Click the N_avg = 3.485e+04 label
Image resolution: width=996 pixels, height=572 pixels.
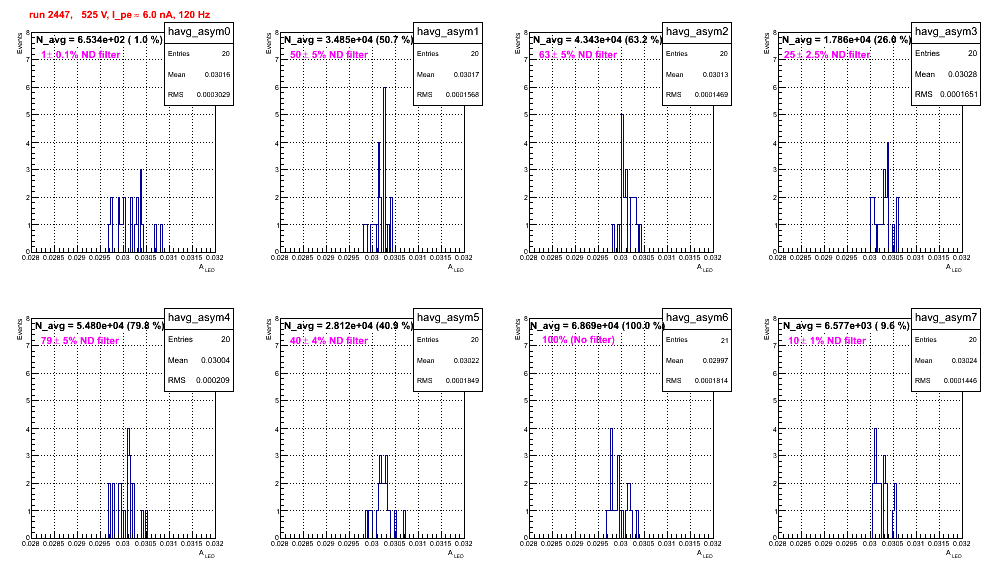click(347, 40)
